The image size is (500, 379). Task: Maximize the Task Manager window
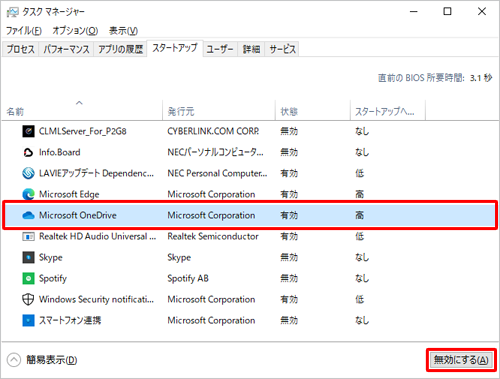[447, 12]
